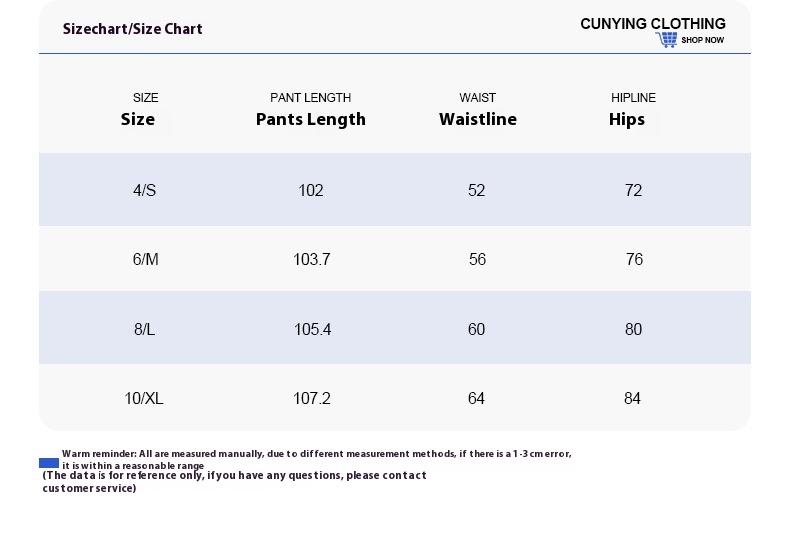Click the Pants Length column header
The width and height of the screenshot is (790, 543).
point(311,119)
